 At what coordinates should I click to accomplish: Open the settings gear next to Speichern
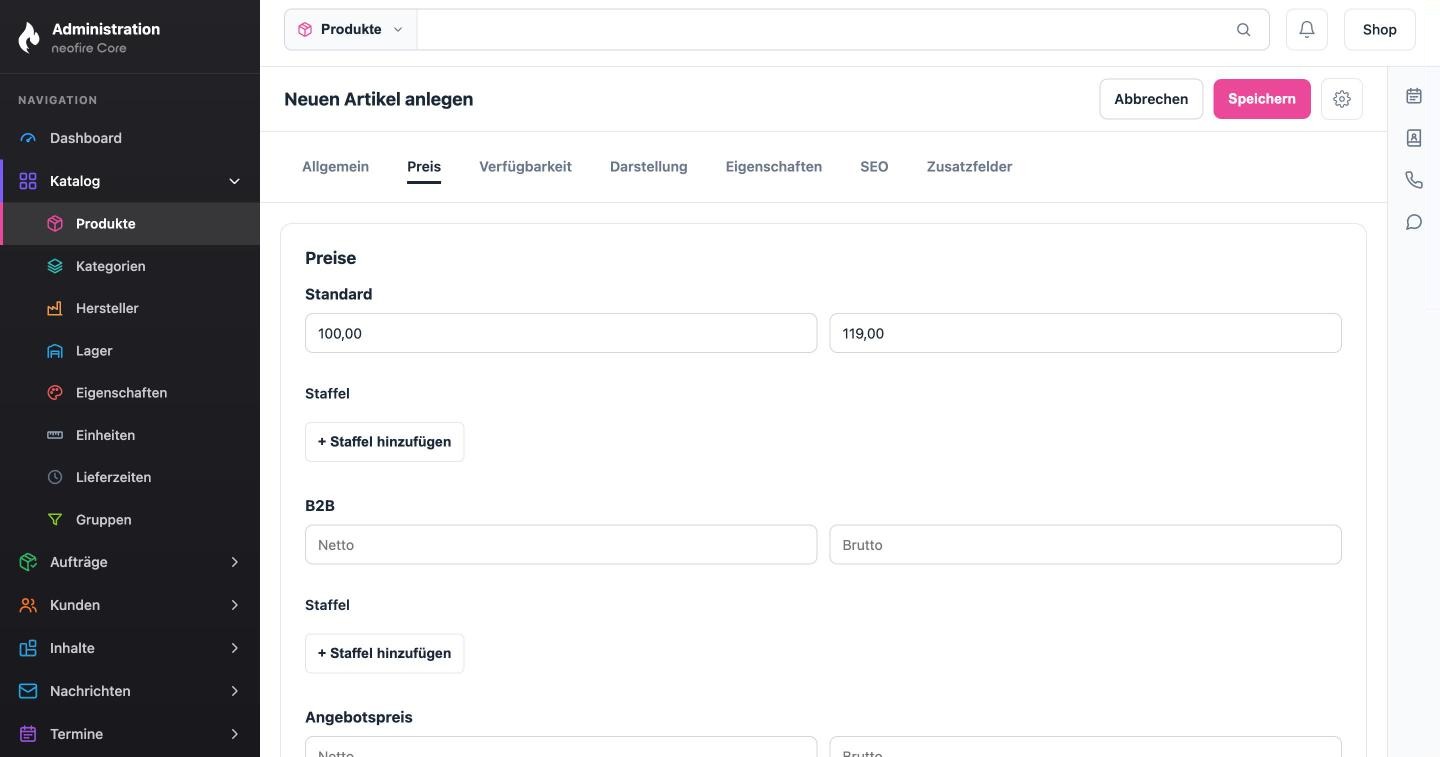[1342, 99]
